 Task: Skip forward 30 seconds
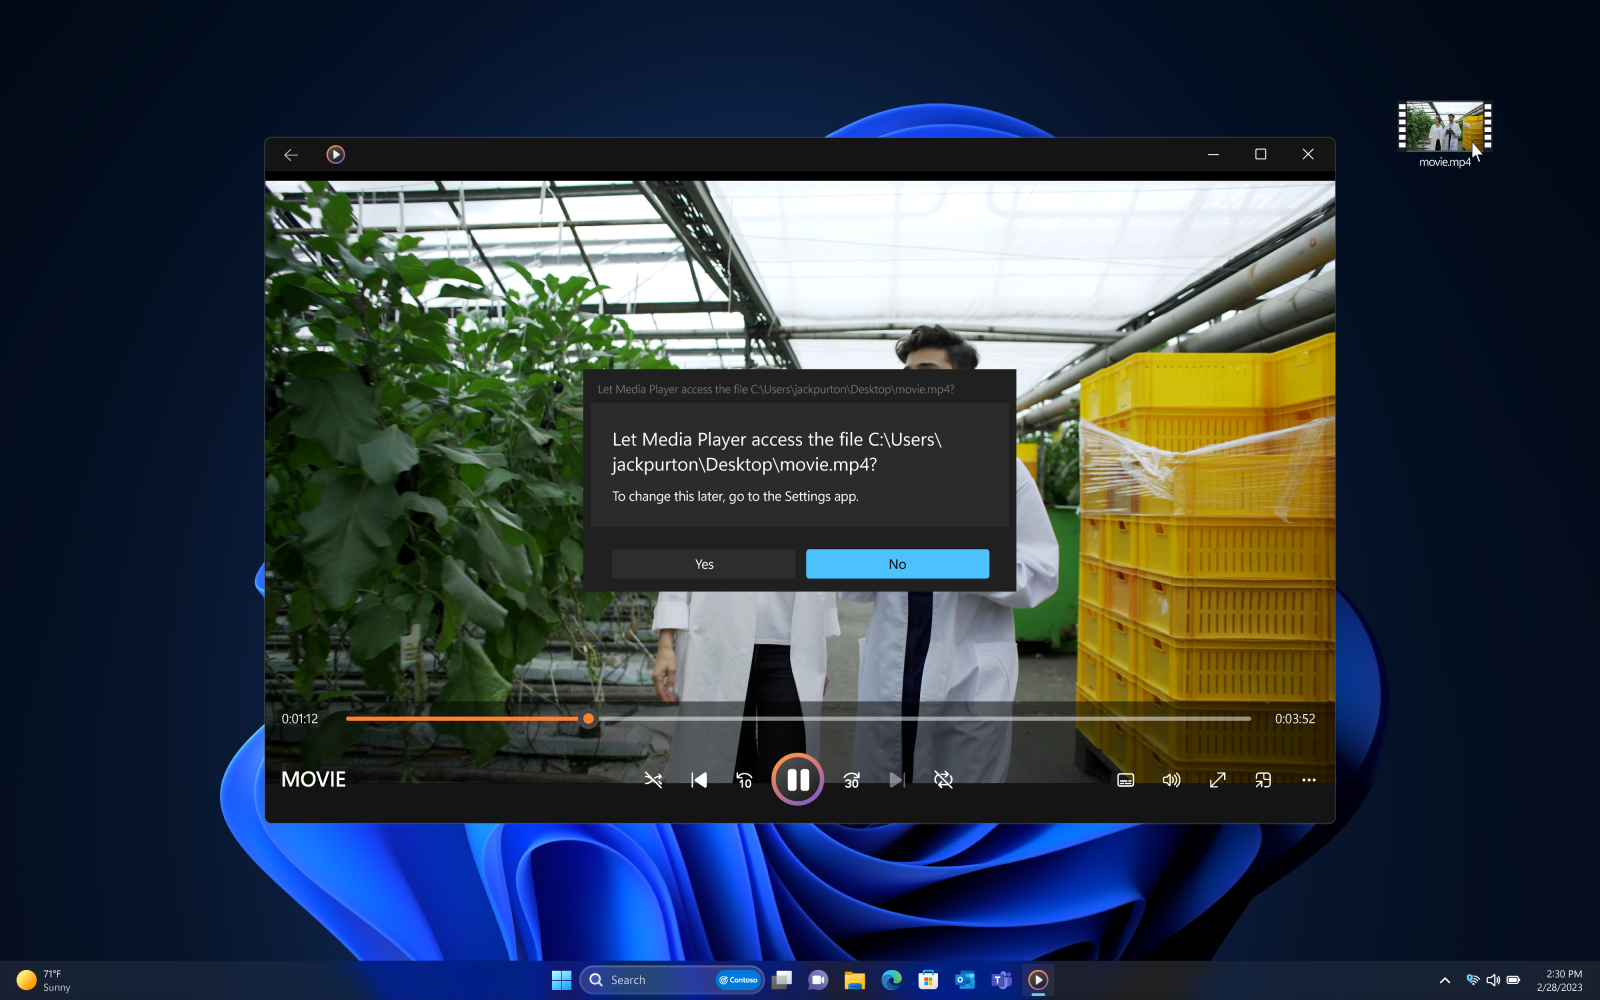click(850, 780)
